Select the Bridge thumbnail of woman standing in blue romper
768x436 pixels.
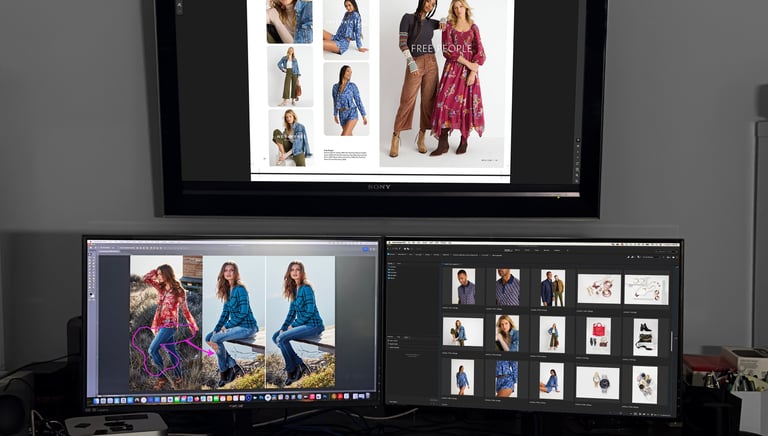tap(462, 377)
